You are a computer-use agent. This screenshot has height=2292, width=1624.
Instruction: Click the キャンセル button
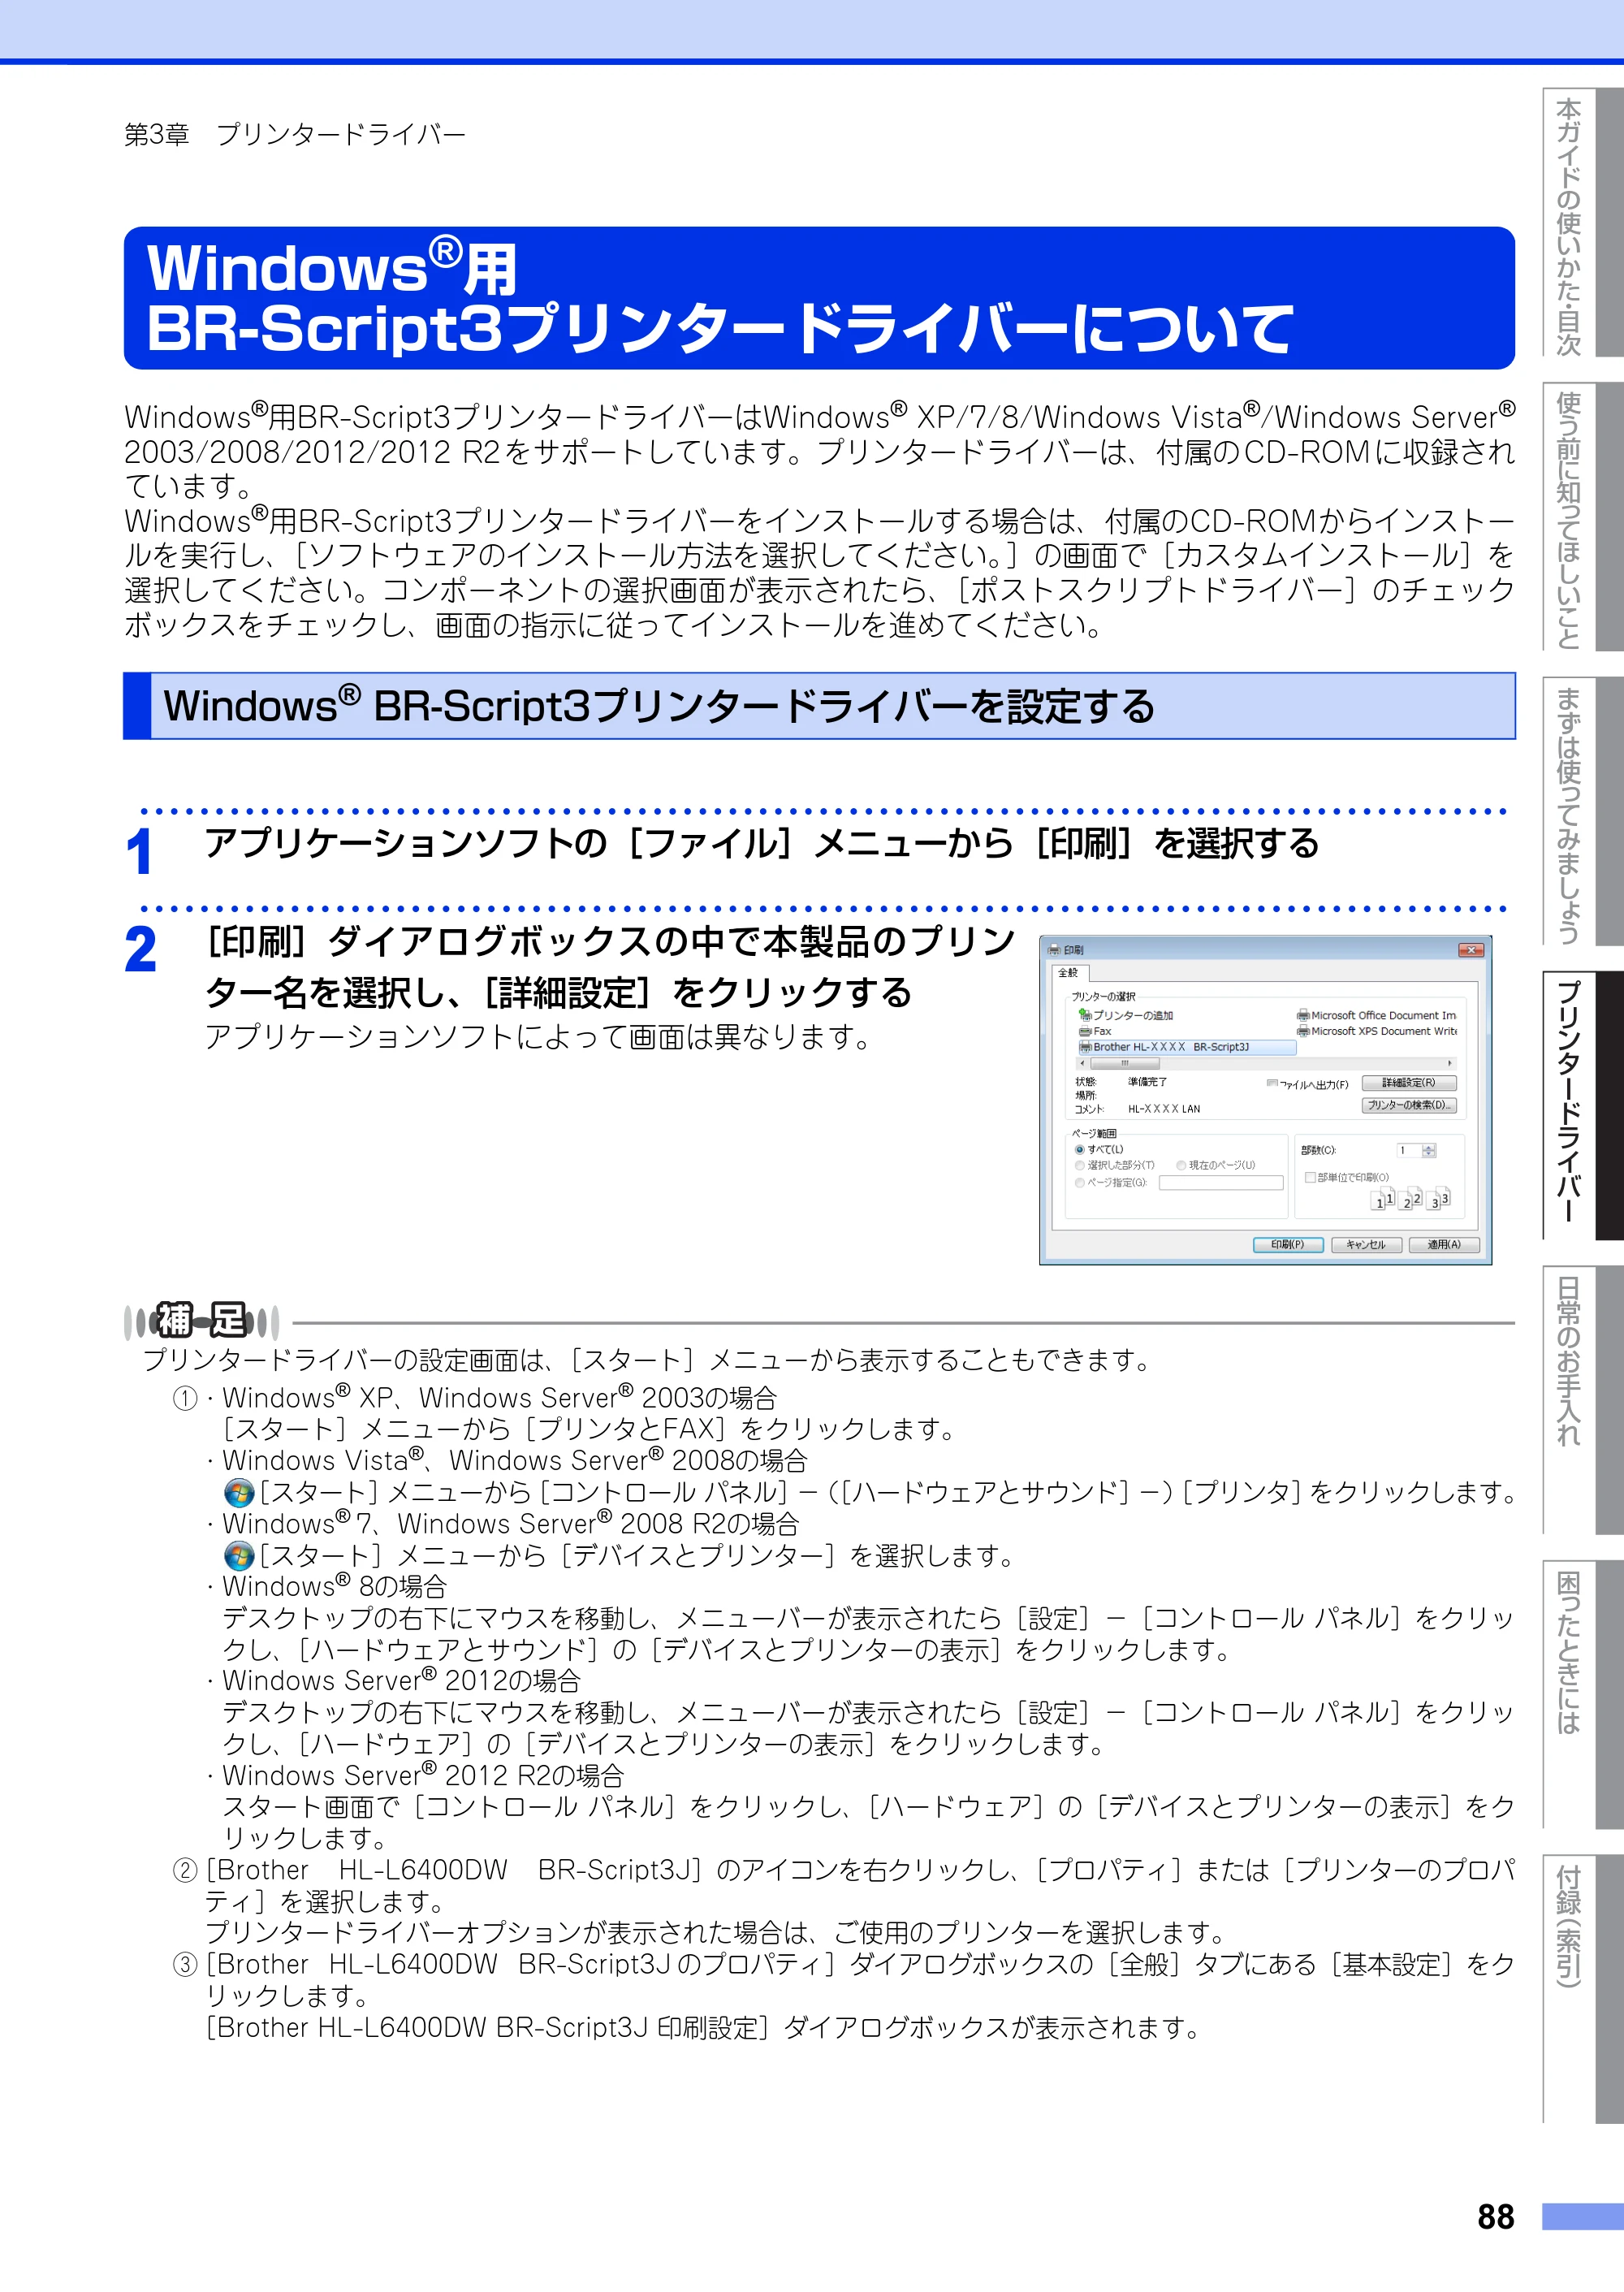(x=1365, y=1245)
